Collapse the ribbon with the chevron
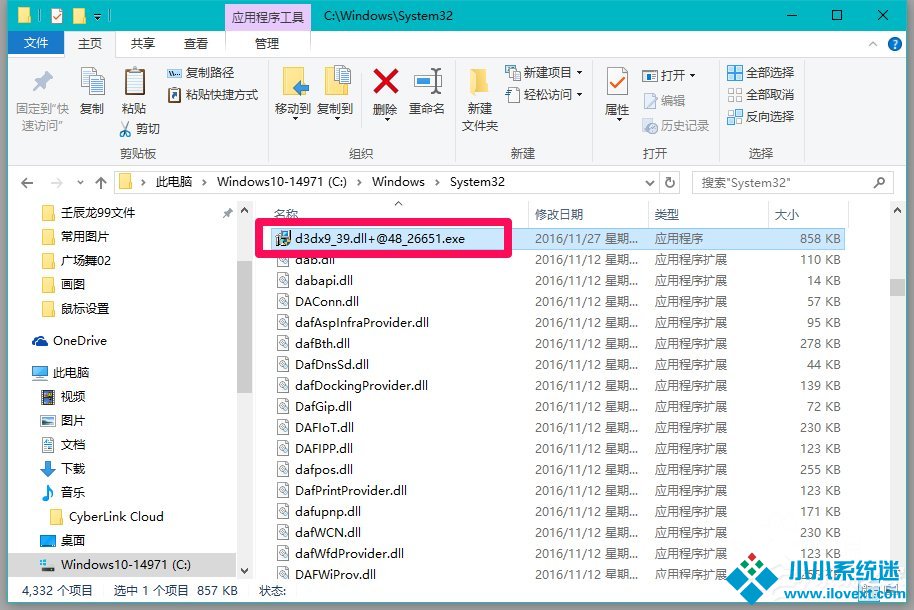This screenshot has height=610, width=914. 873,44
